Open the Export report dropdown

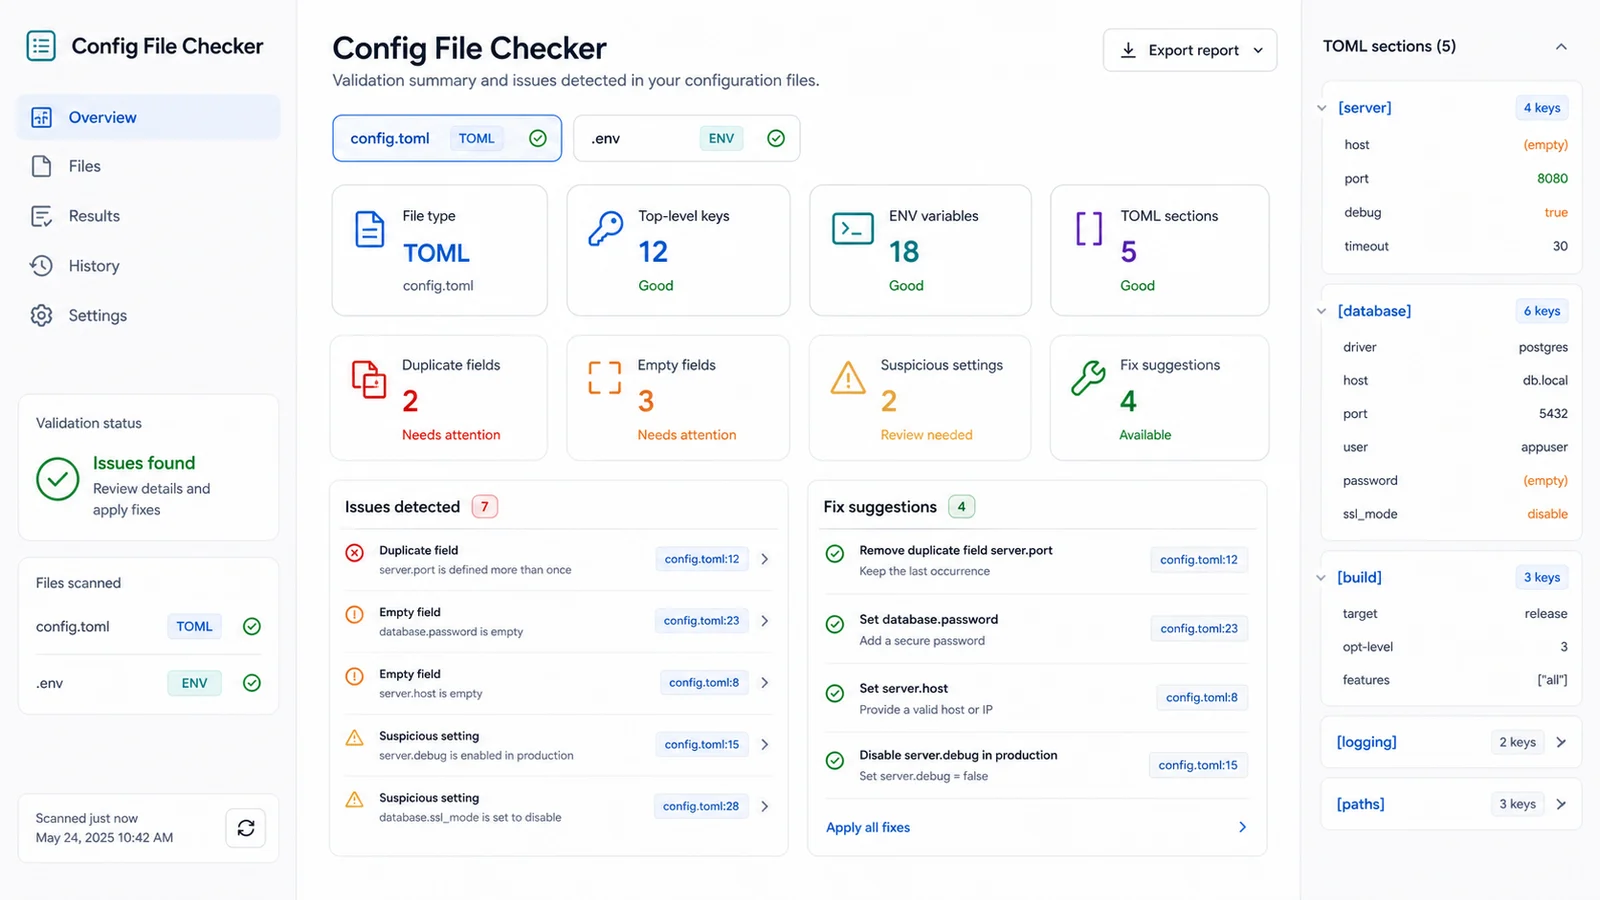(1190, 50)
